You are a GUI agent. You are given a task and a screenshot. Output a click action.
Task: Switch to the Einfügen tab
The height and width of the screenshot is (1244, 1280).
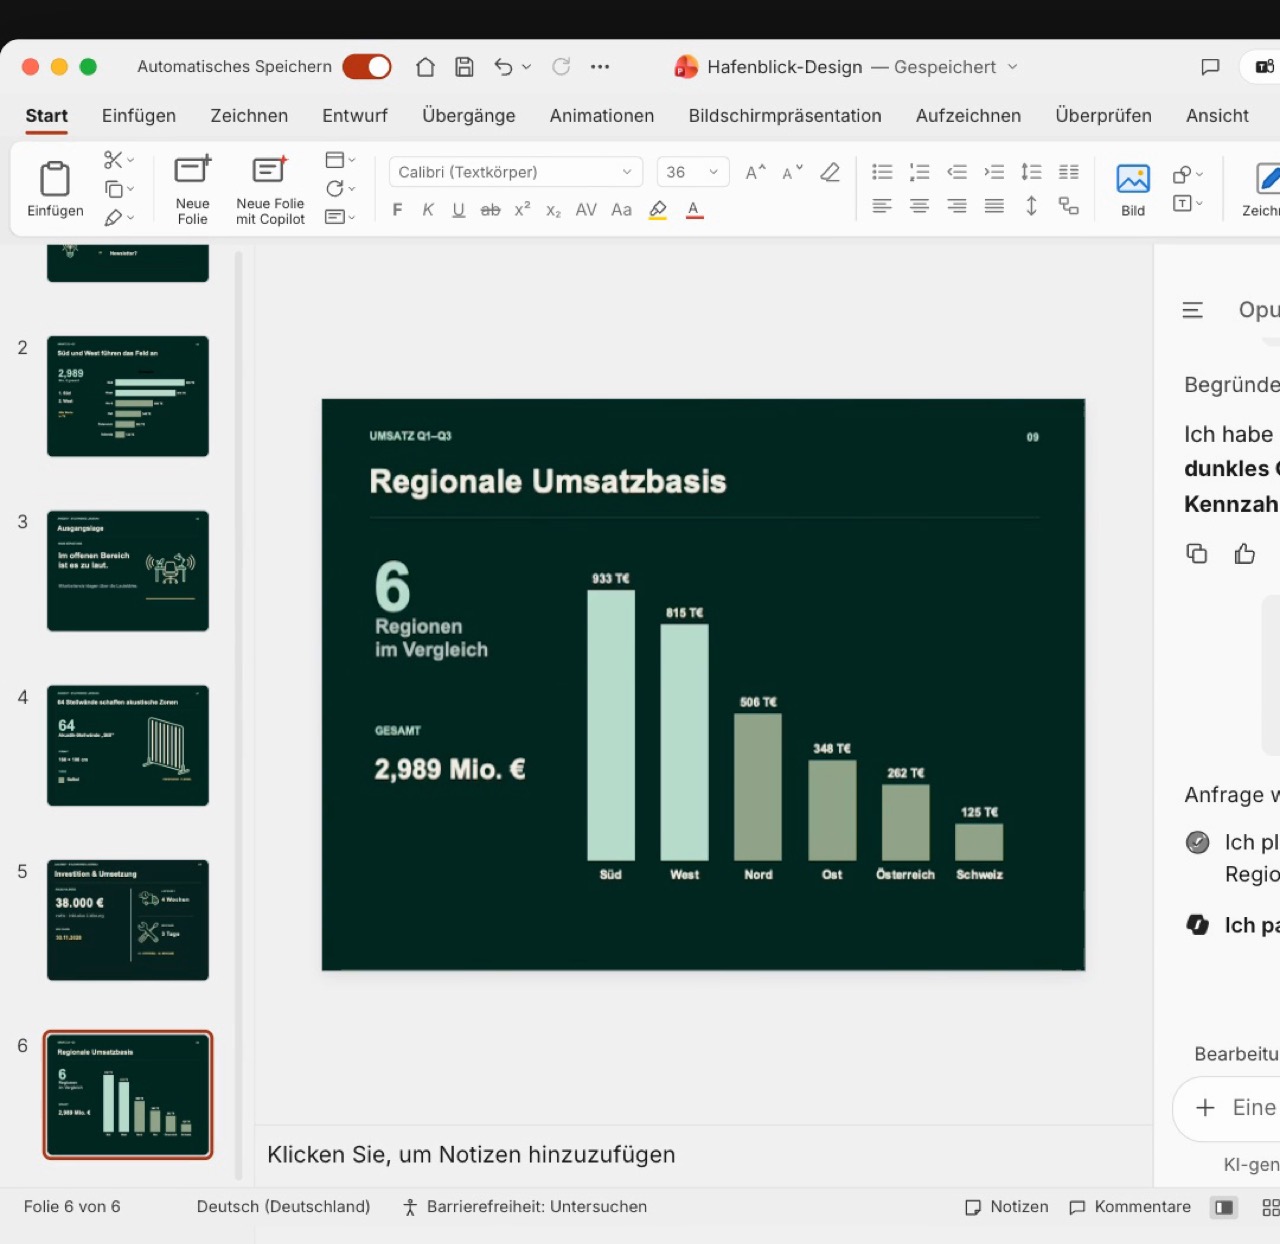click(x=139, y=116)
